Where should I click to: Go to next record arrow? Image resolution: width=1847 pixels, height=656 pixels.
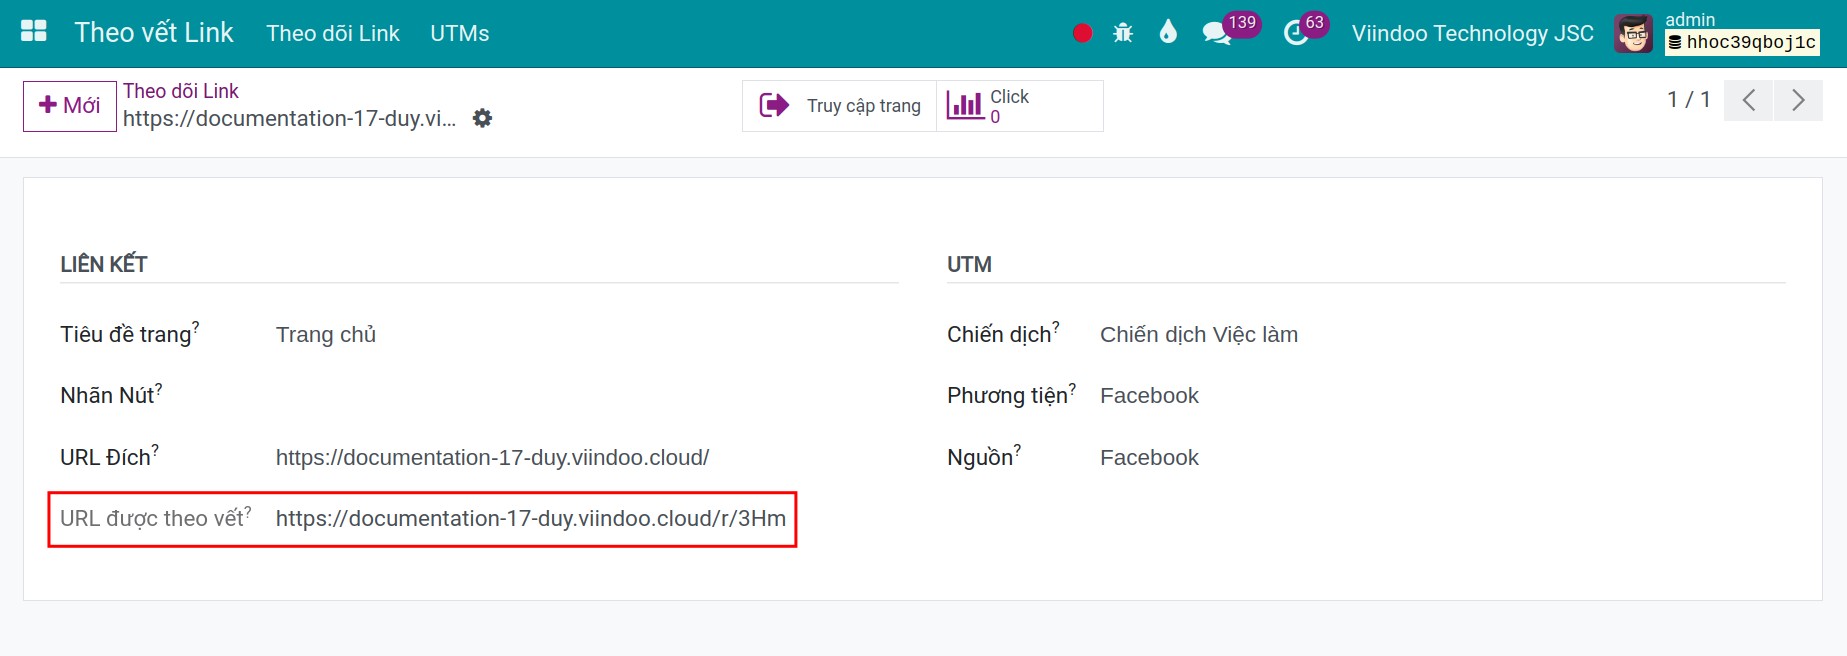click(x=1798, y=100)
